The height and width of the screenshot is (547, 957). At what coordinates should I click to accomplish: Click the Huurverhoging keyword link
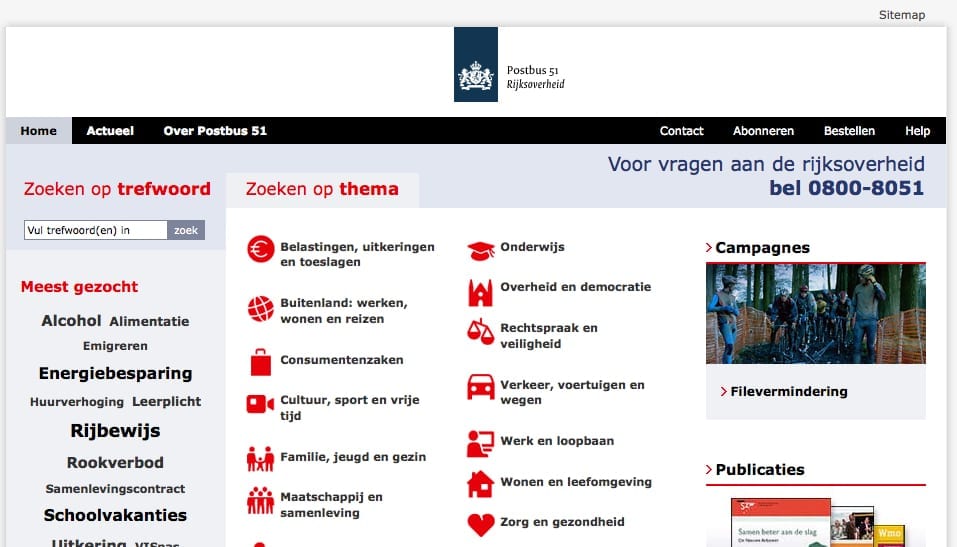77,402
